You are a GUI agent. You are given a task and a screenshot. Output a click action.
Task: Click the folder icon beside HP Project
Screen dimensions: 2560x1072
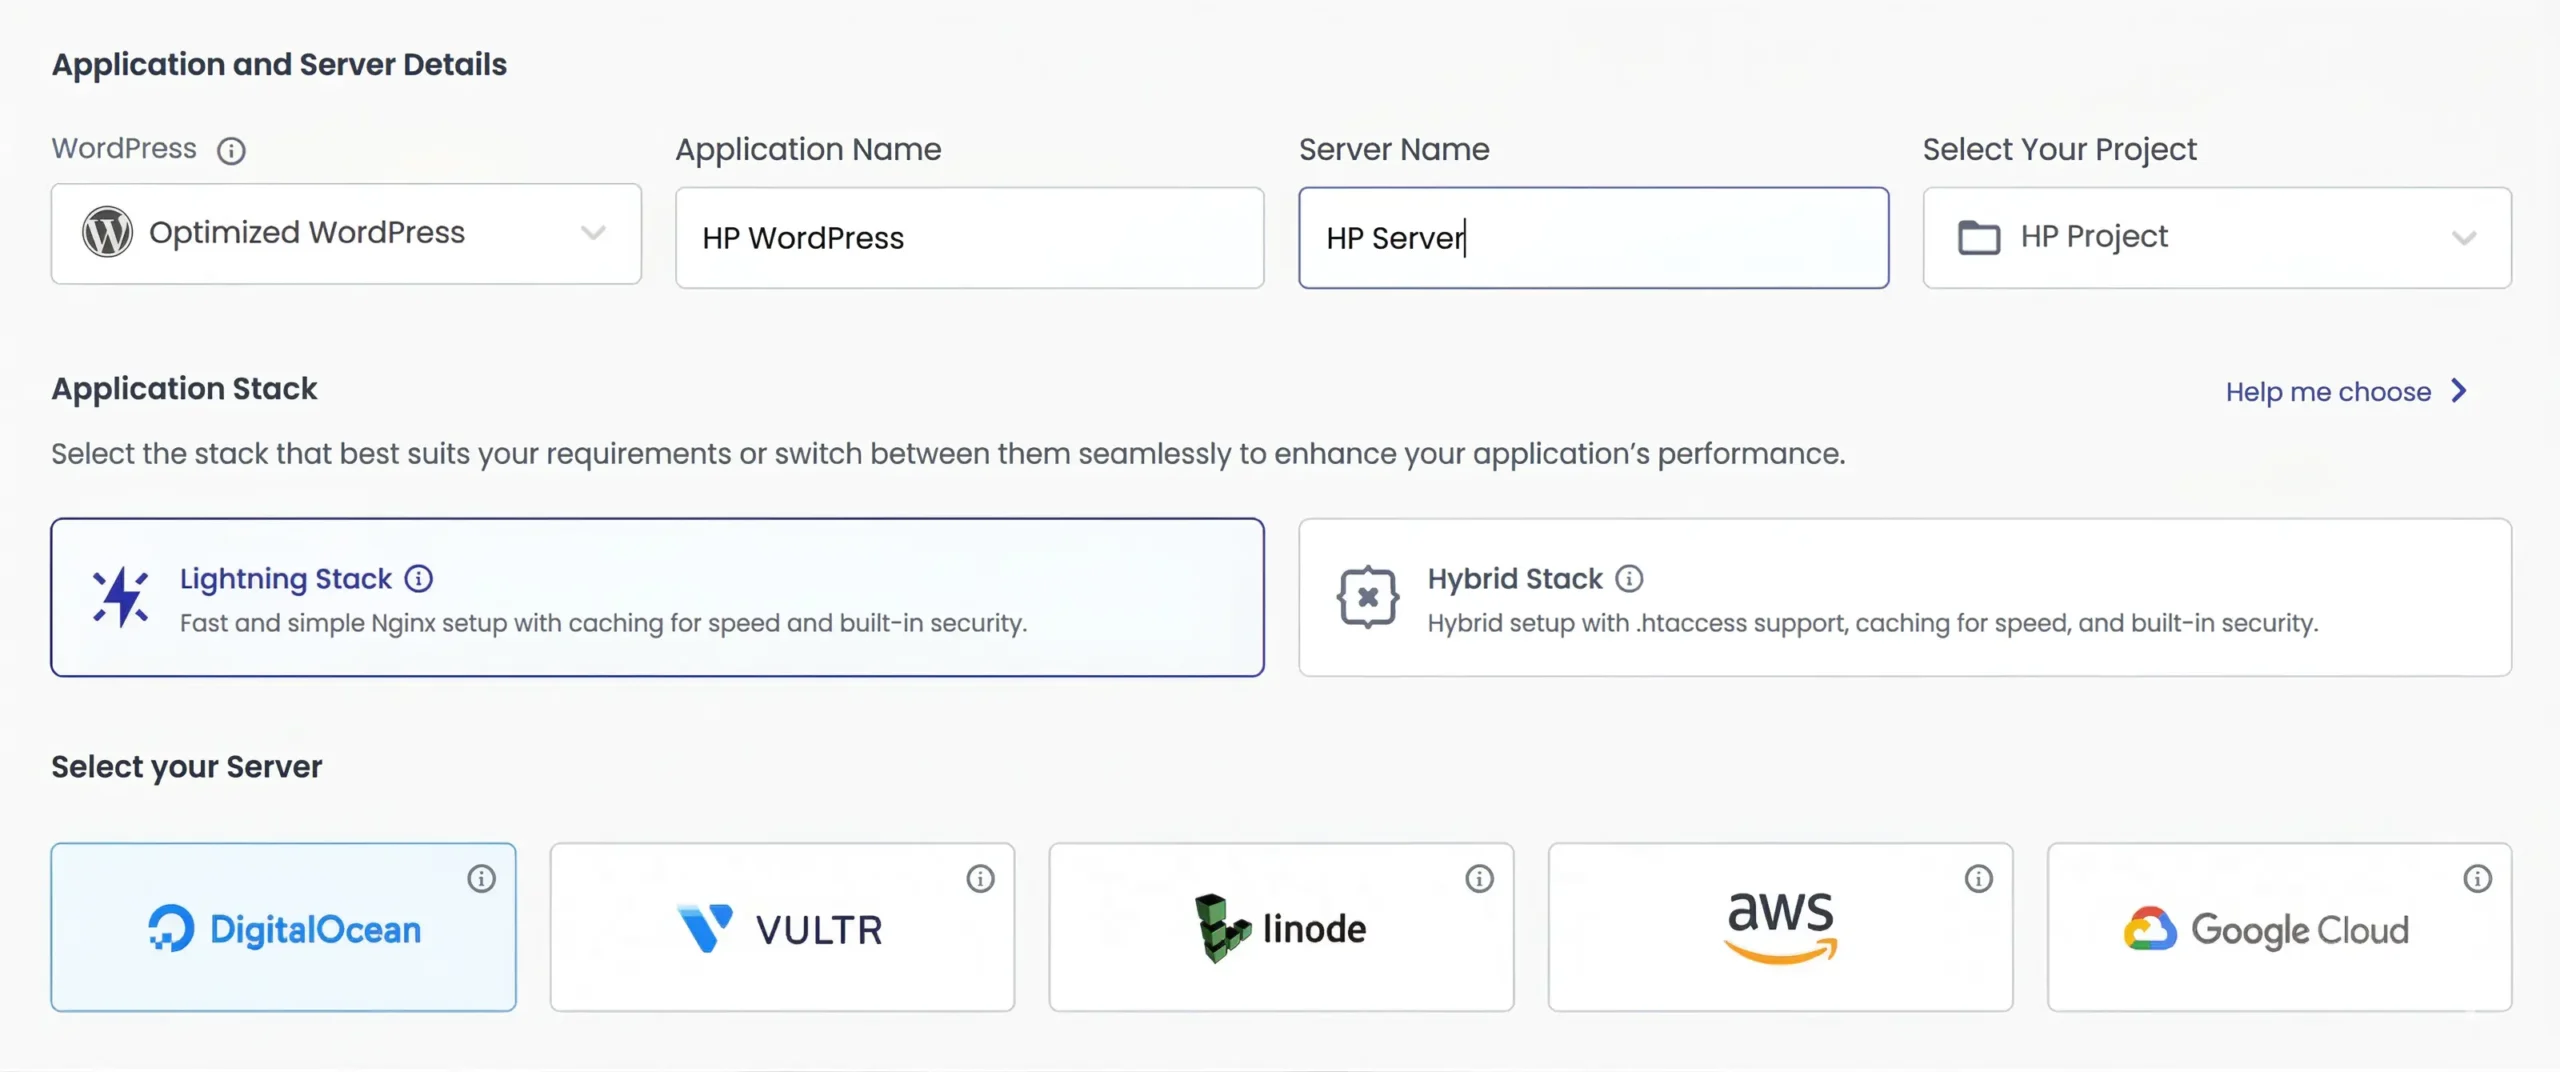click(1980, 237)
